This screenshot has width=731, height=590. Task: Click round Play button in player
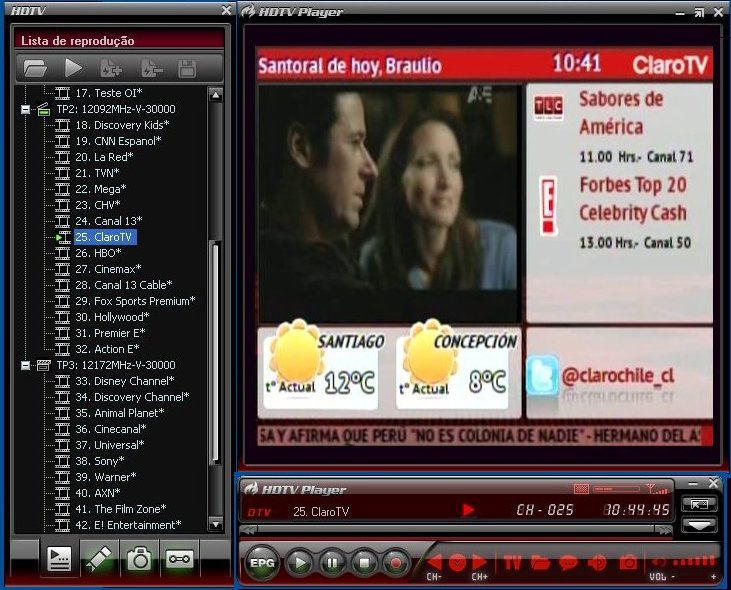click(x=299, y=563)
